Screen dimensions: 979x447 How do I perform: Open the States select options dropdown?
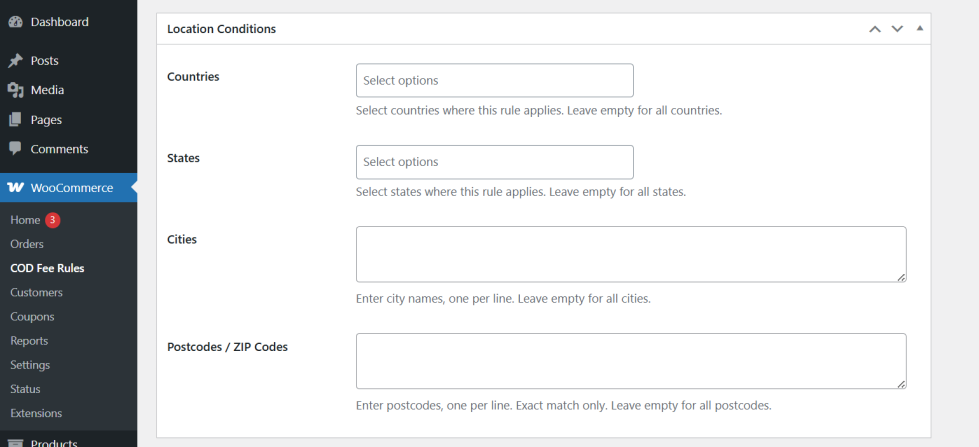pyautogui.click(x=494, y=162)
